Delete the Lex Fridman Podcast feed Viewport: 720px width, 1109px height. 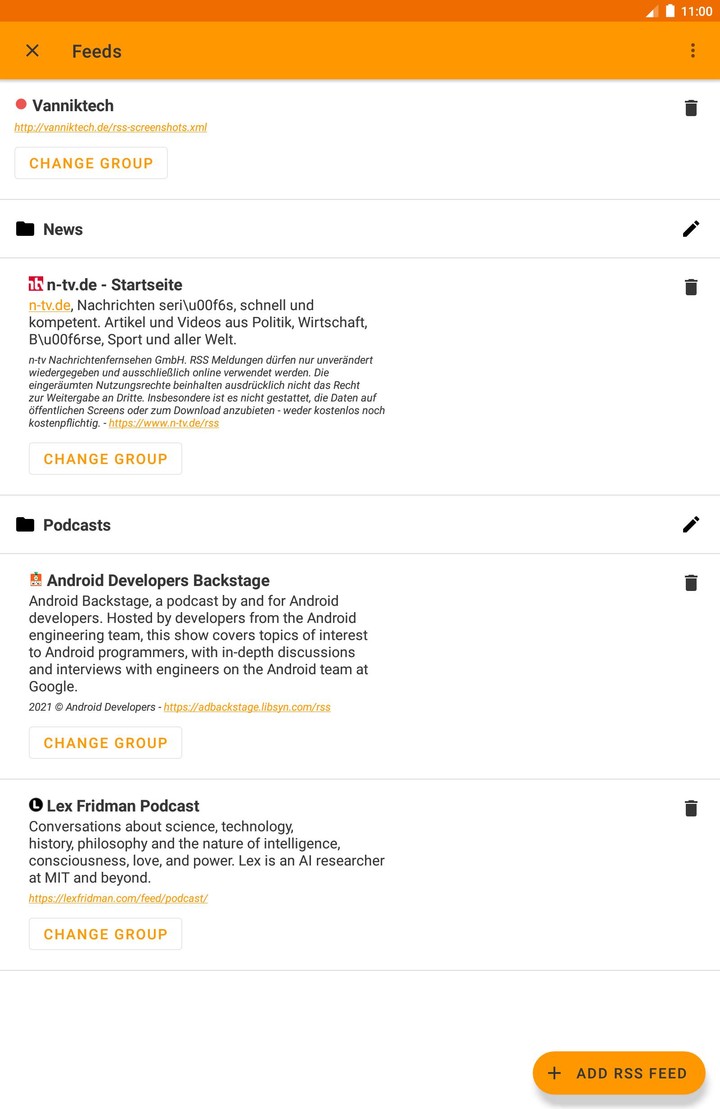pyautogui.click(x=690, y=808)
